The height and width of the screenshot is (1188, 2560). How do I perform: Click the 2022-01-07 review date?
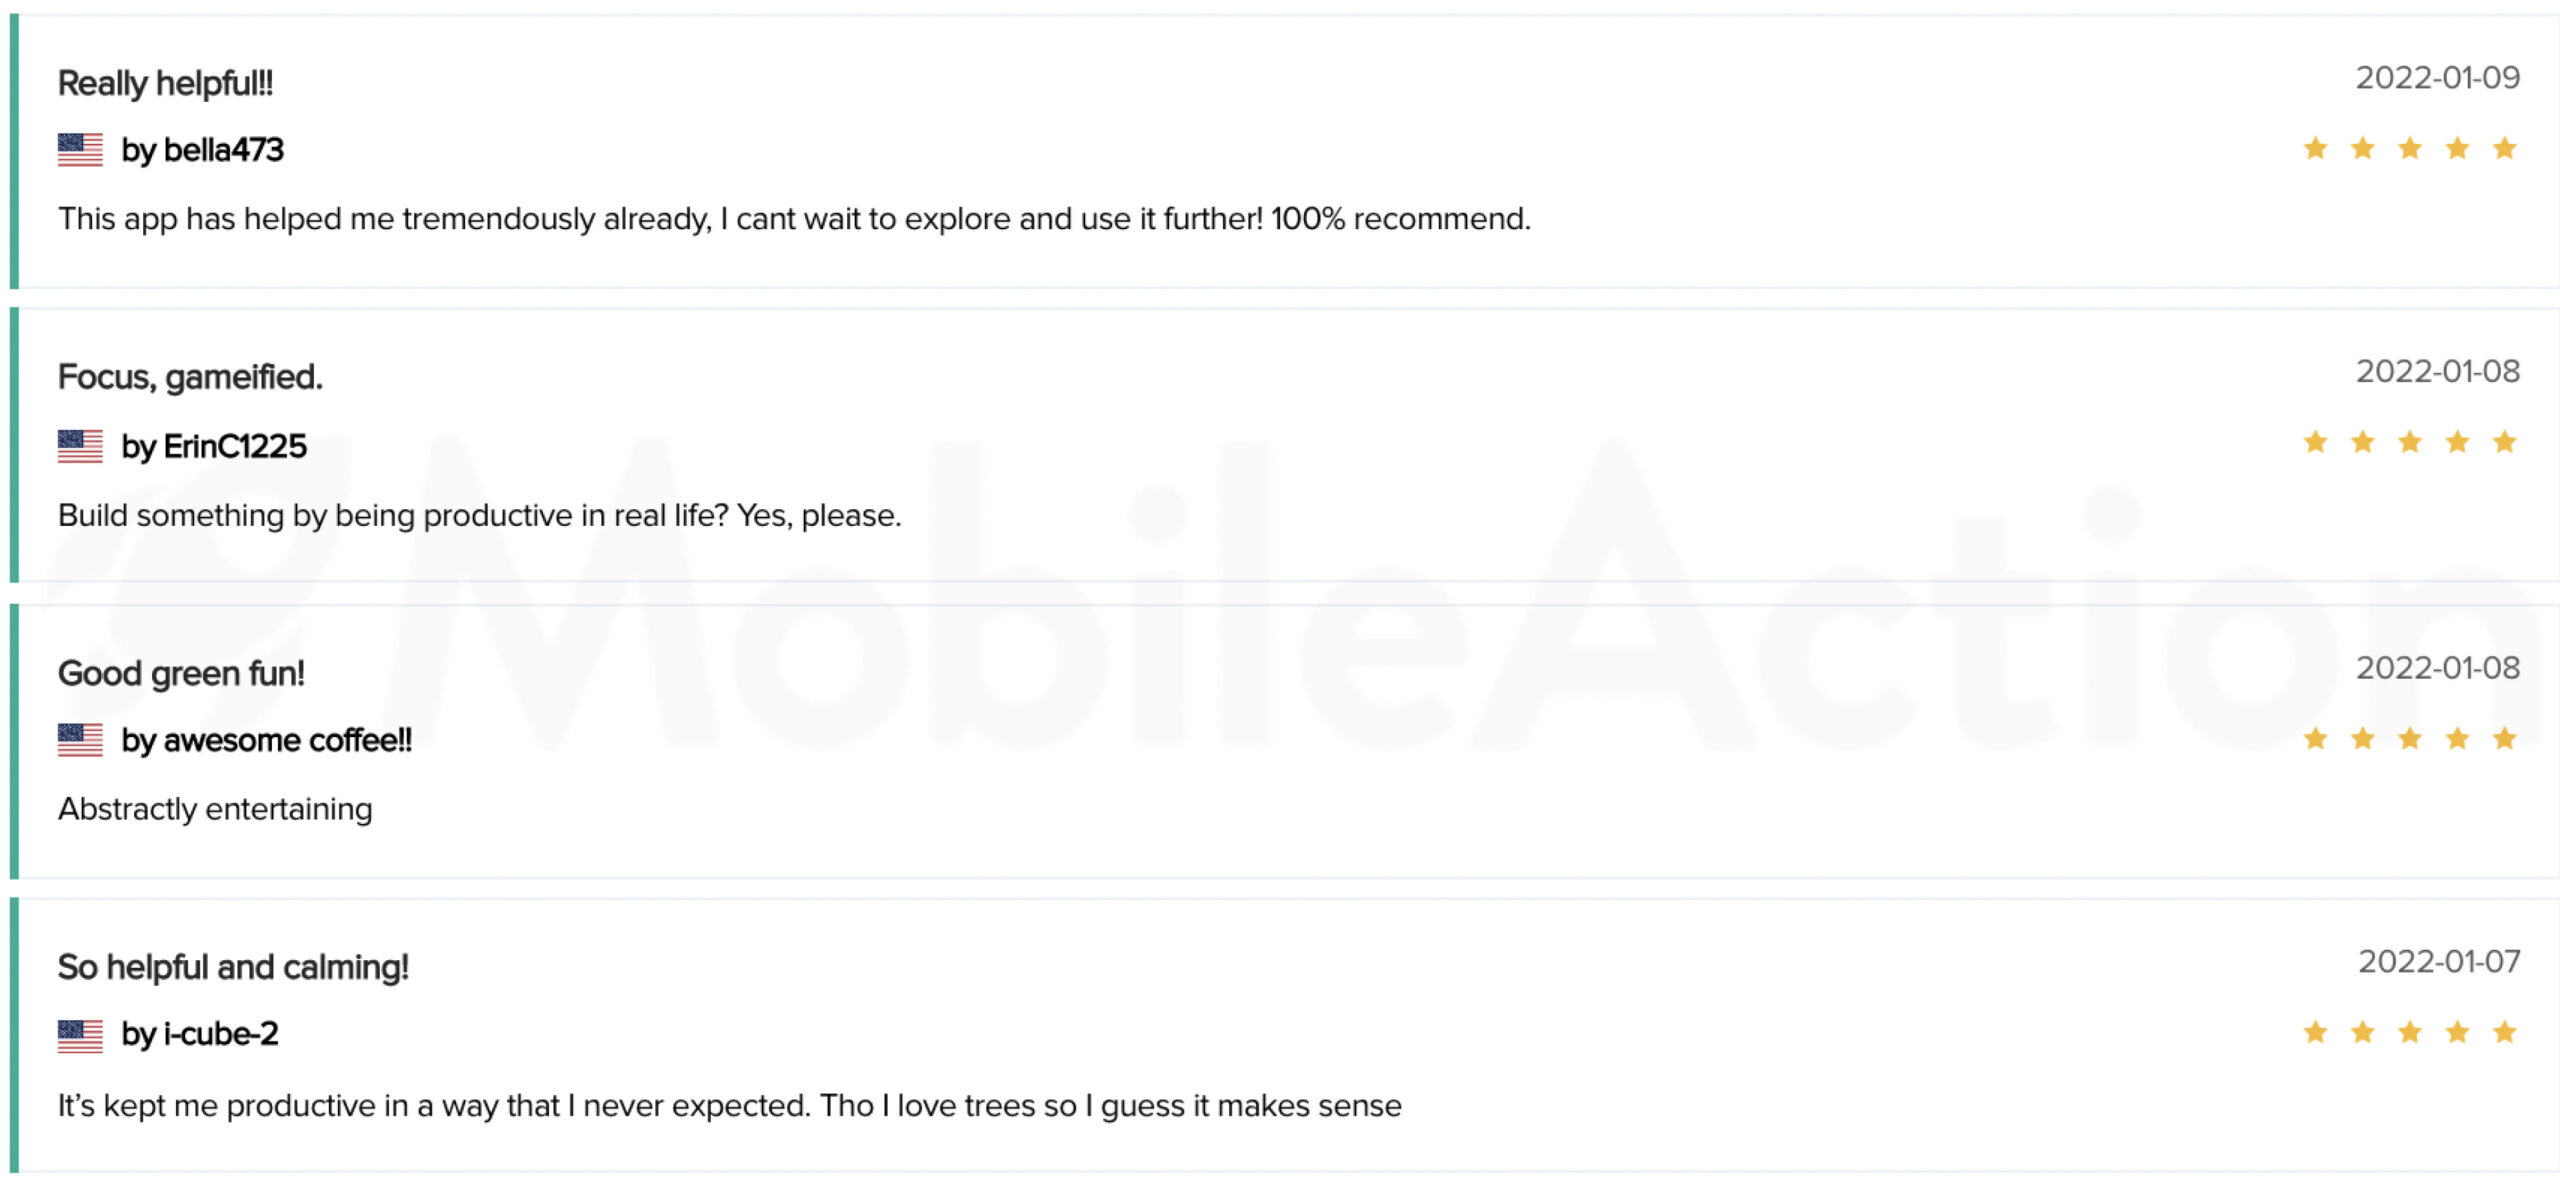click(x=2439, y=962)
